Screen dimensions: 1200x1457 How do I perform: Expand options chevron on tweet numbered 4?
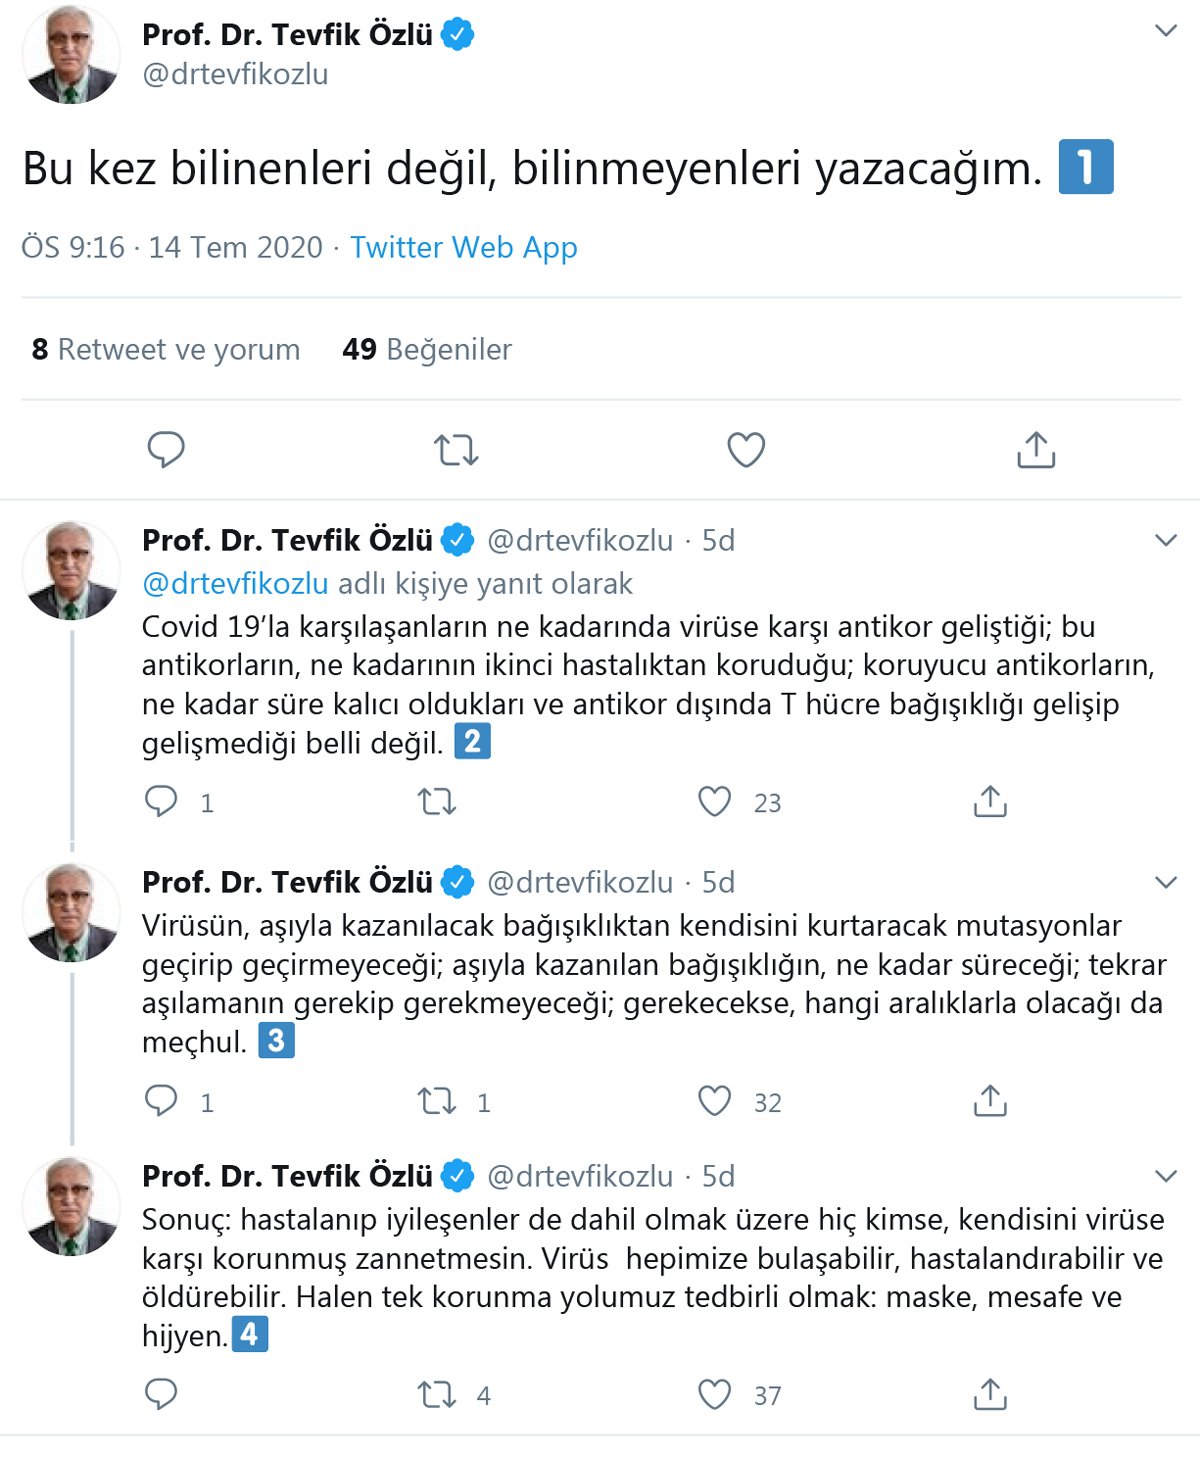pyautogui.click(x=1166, y=1177)
